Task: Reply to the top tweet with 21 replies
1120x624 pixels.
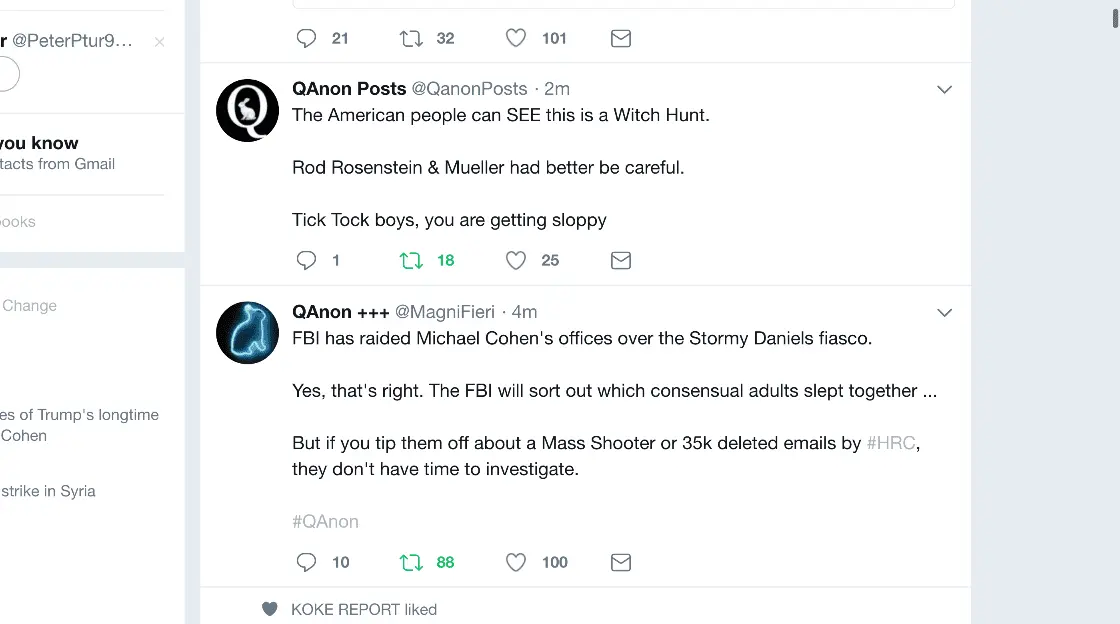Action: point(307,39)
